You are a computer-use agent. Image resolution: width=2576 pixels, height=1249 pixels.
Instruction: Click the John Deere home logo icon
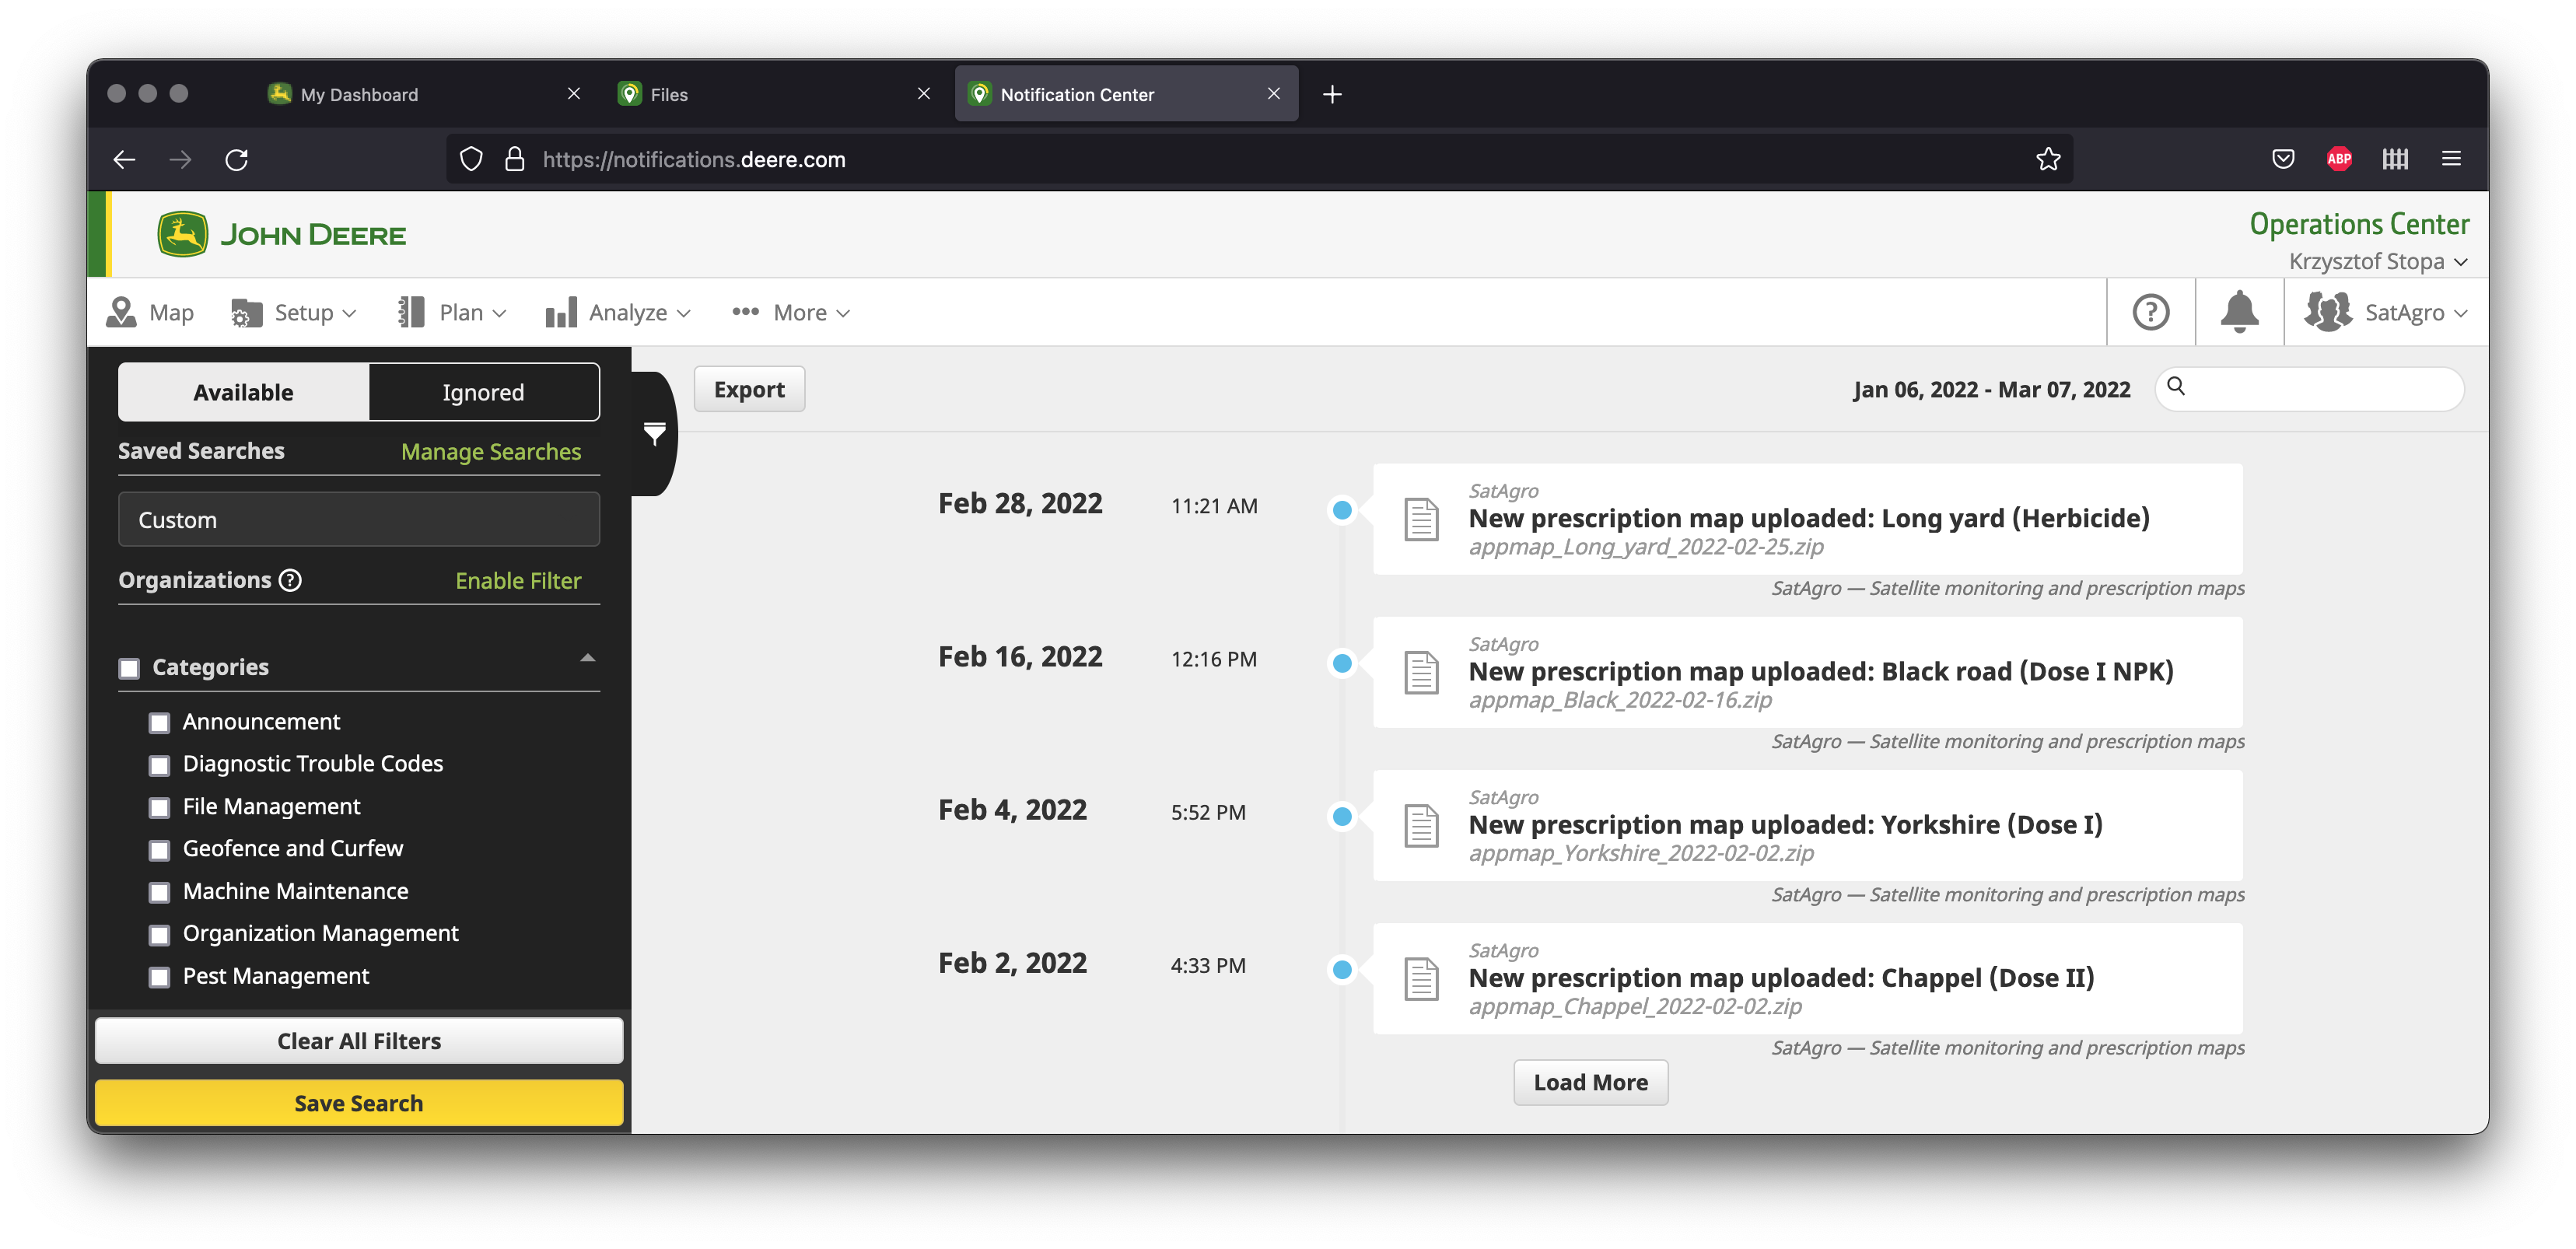tap(184, 235)
